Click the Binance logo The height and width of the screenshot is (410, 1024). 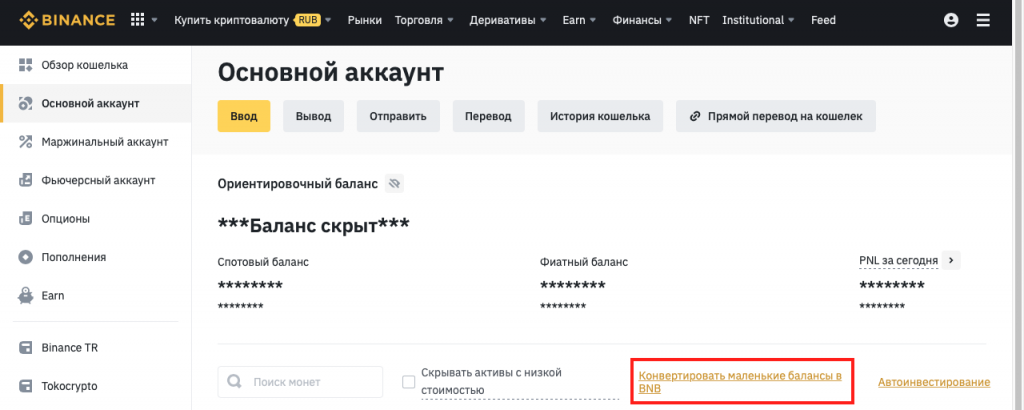click(67, 20)
